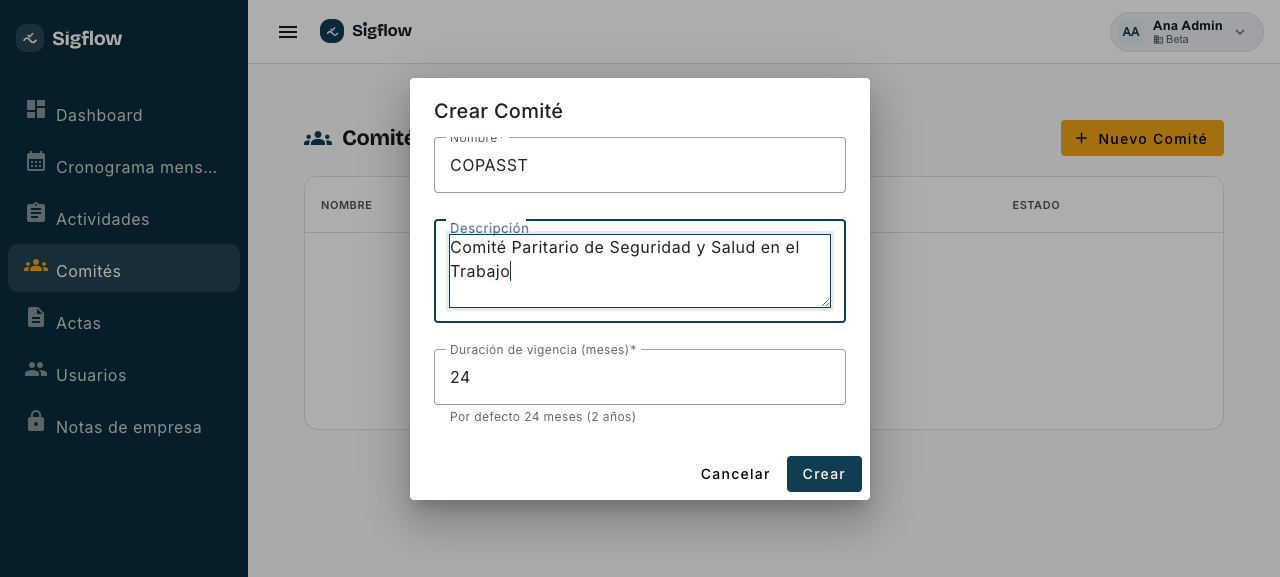Click the Descripción text area

640,271
